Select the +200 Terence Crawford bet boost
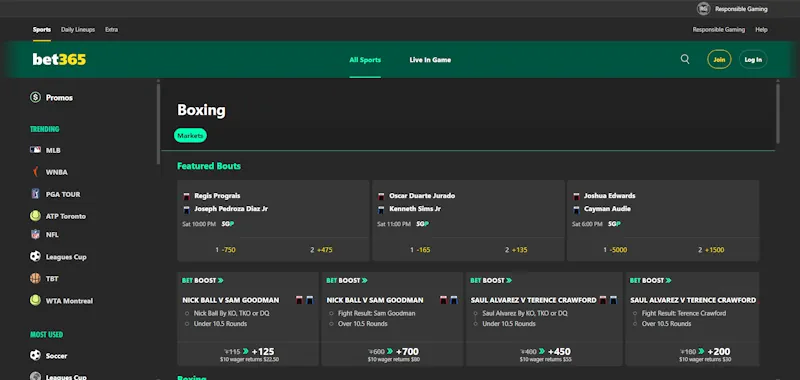The height and width of the screenshot is (380, 800). pyautogui.click(x=705, y=354)
